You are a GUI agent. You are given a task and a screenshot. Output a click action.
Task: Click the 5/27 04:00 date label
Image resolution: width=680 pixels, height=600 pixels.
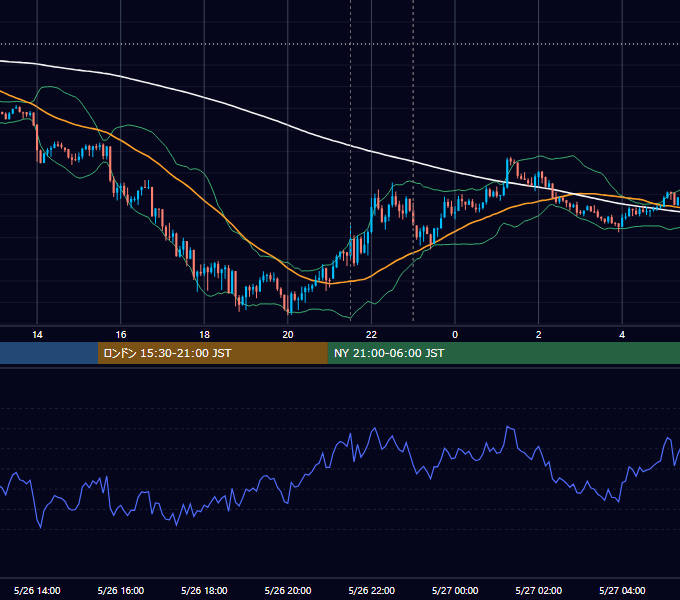(622, 590)
